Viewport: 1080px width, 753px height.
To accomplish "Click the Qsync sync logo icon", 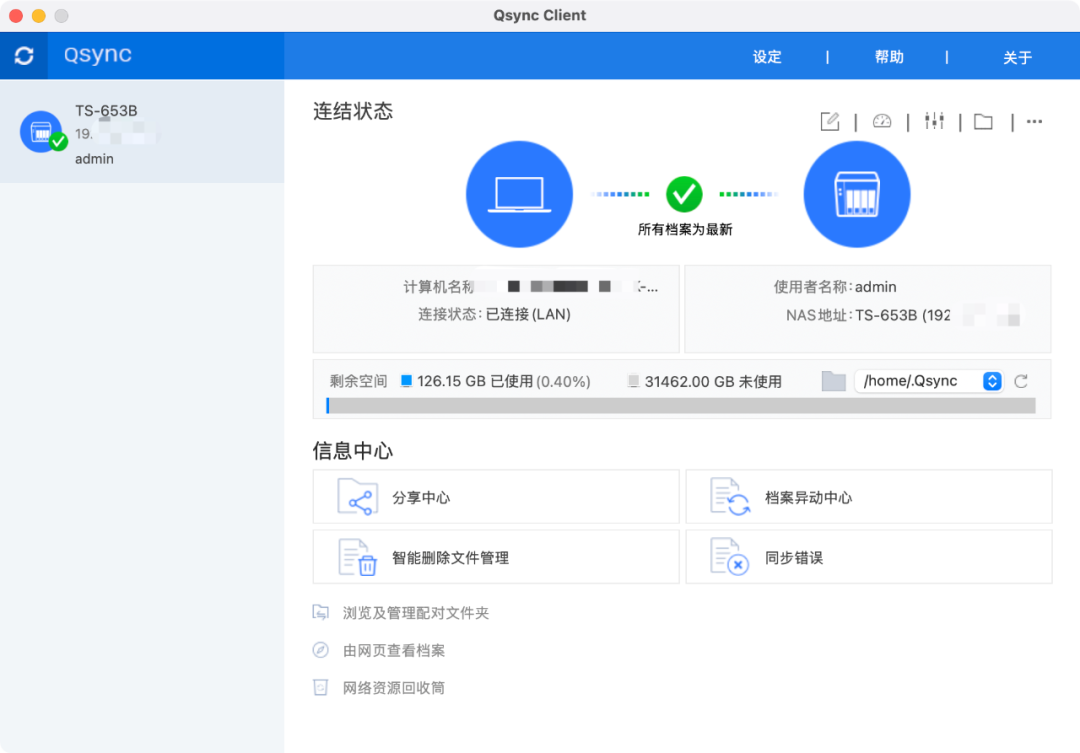I will [x=24, y=56].
